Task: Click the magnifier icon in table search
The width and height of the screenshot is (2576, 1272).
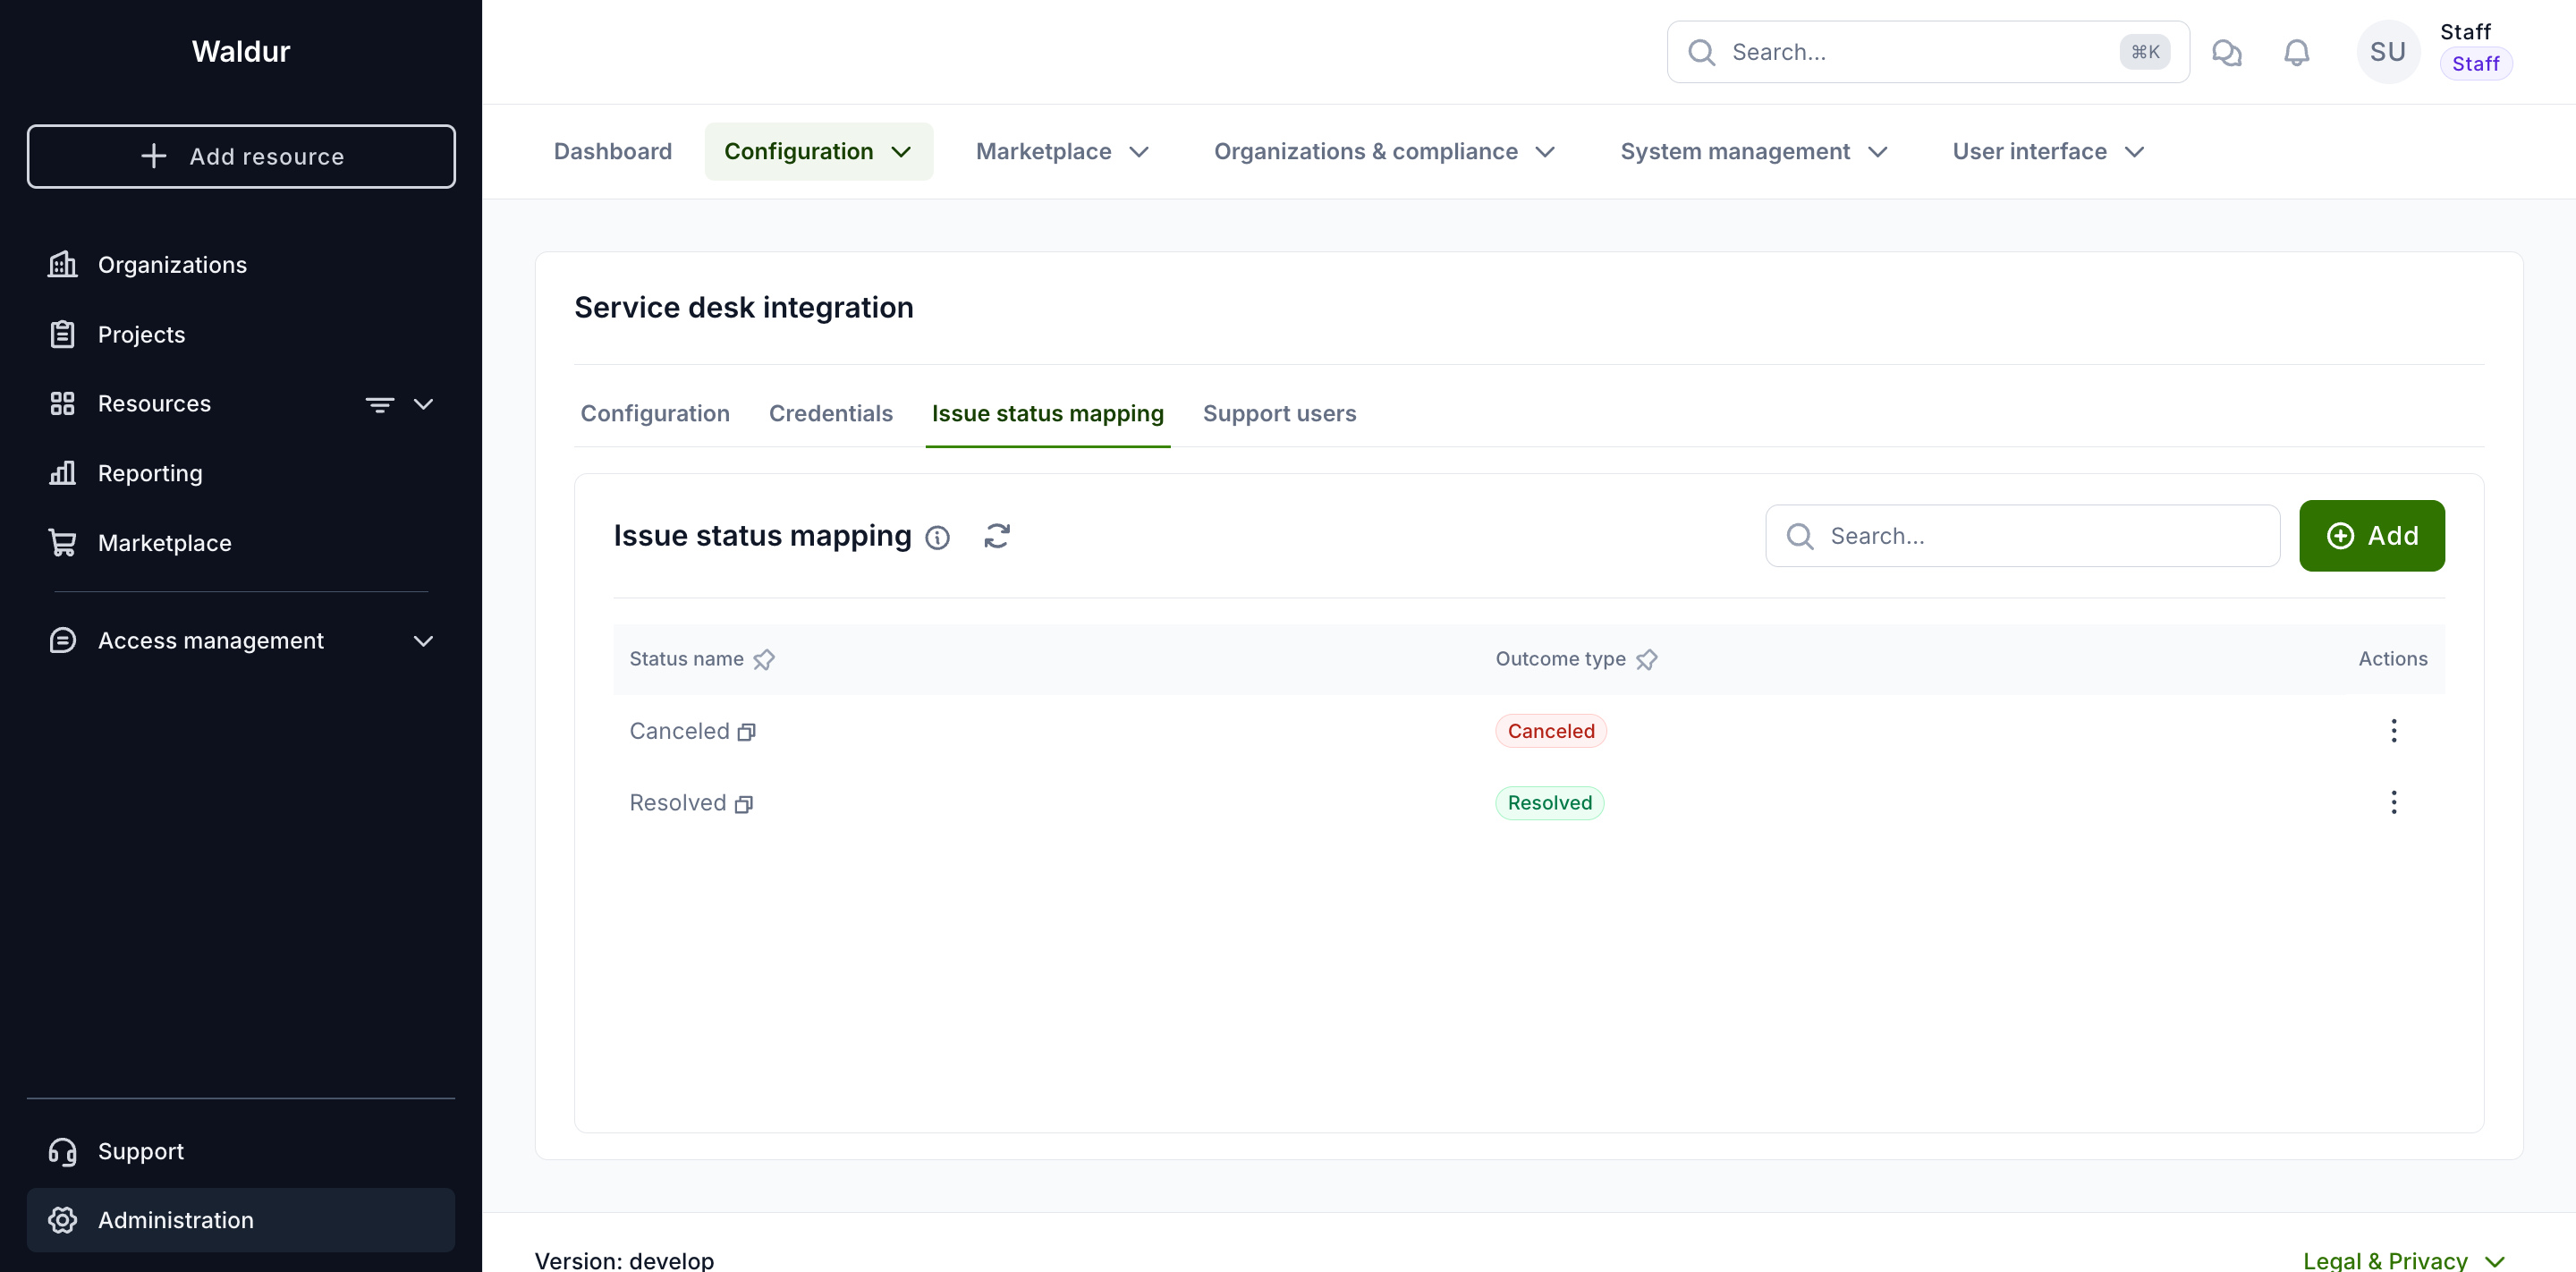Action: [1800, 537]
